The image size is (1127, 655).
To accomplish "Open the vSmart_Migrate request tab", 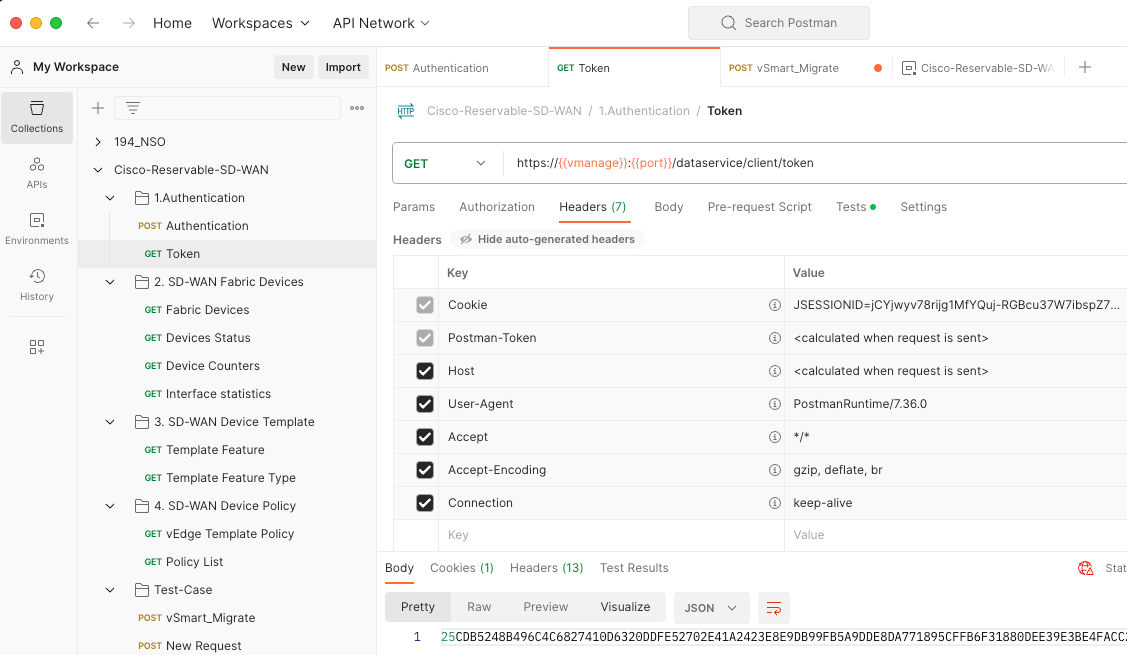I will pos(796,68).
